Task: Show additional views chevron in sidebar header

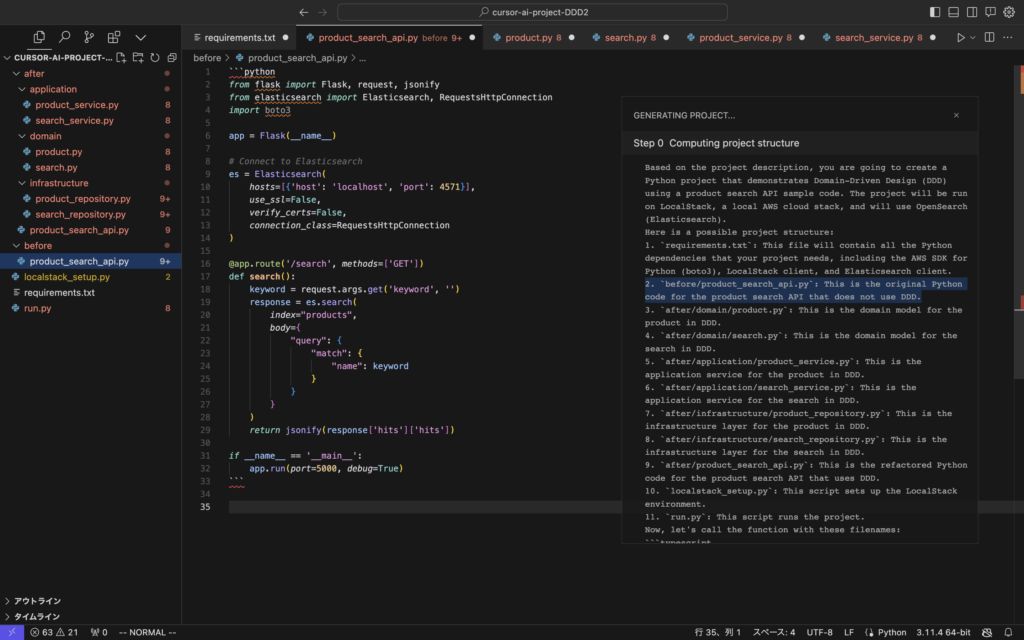Action: point(140,37)
